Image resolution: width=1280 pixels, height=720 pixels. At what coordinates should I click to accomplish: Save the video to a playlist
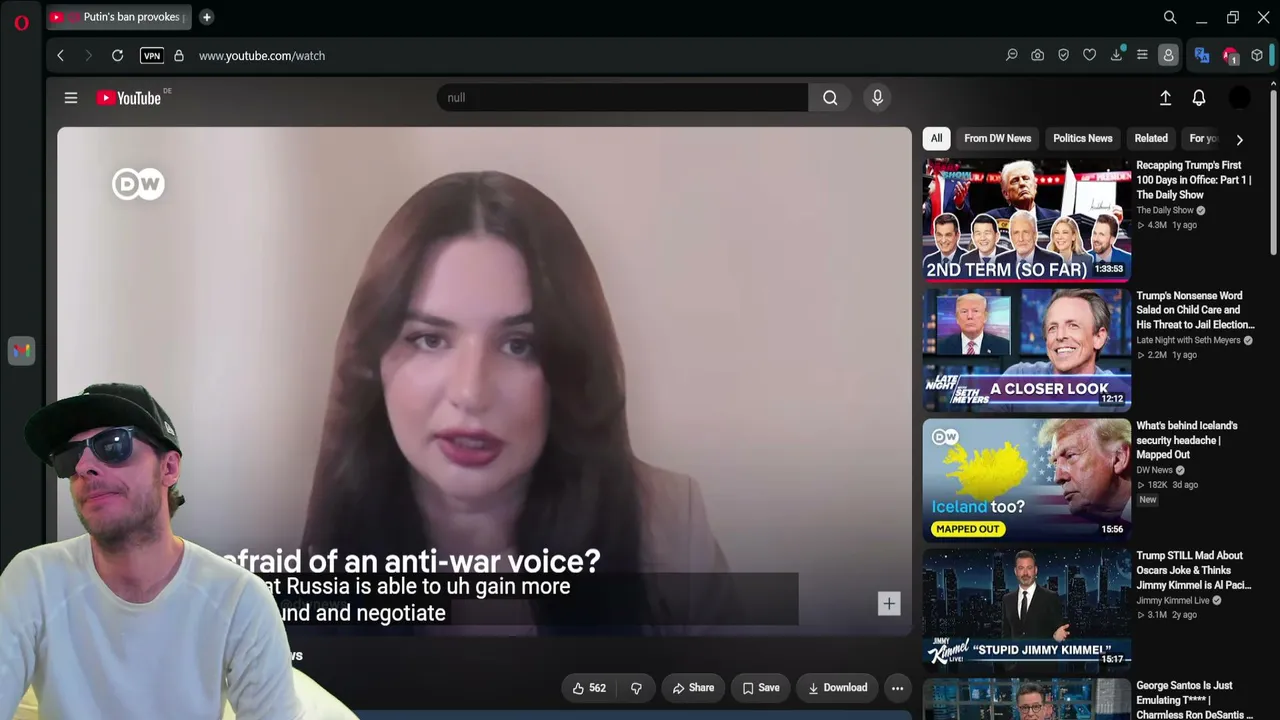pyautogui.click(x=761, y=688)
